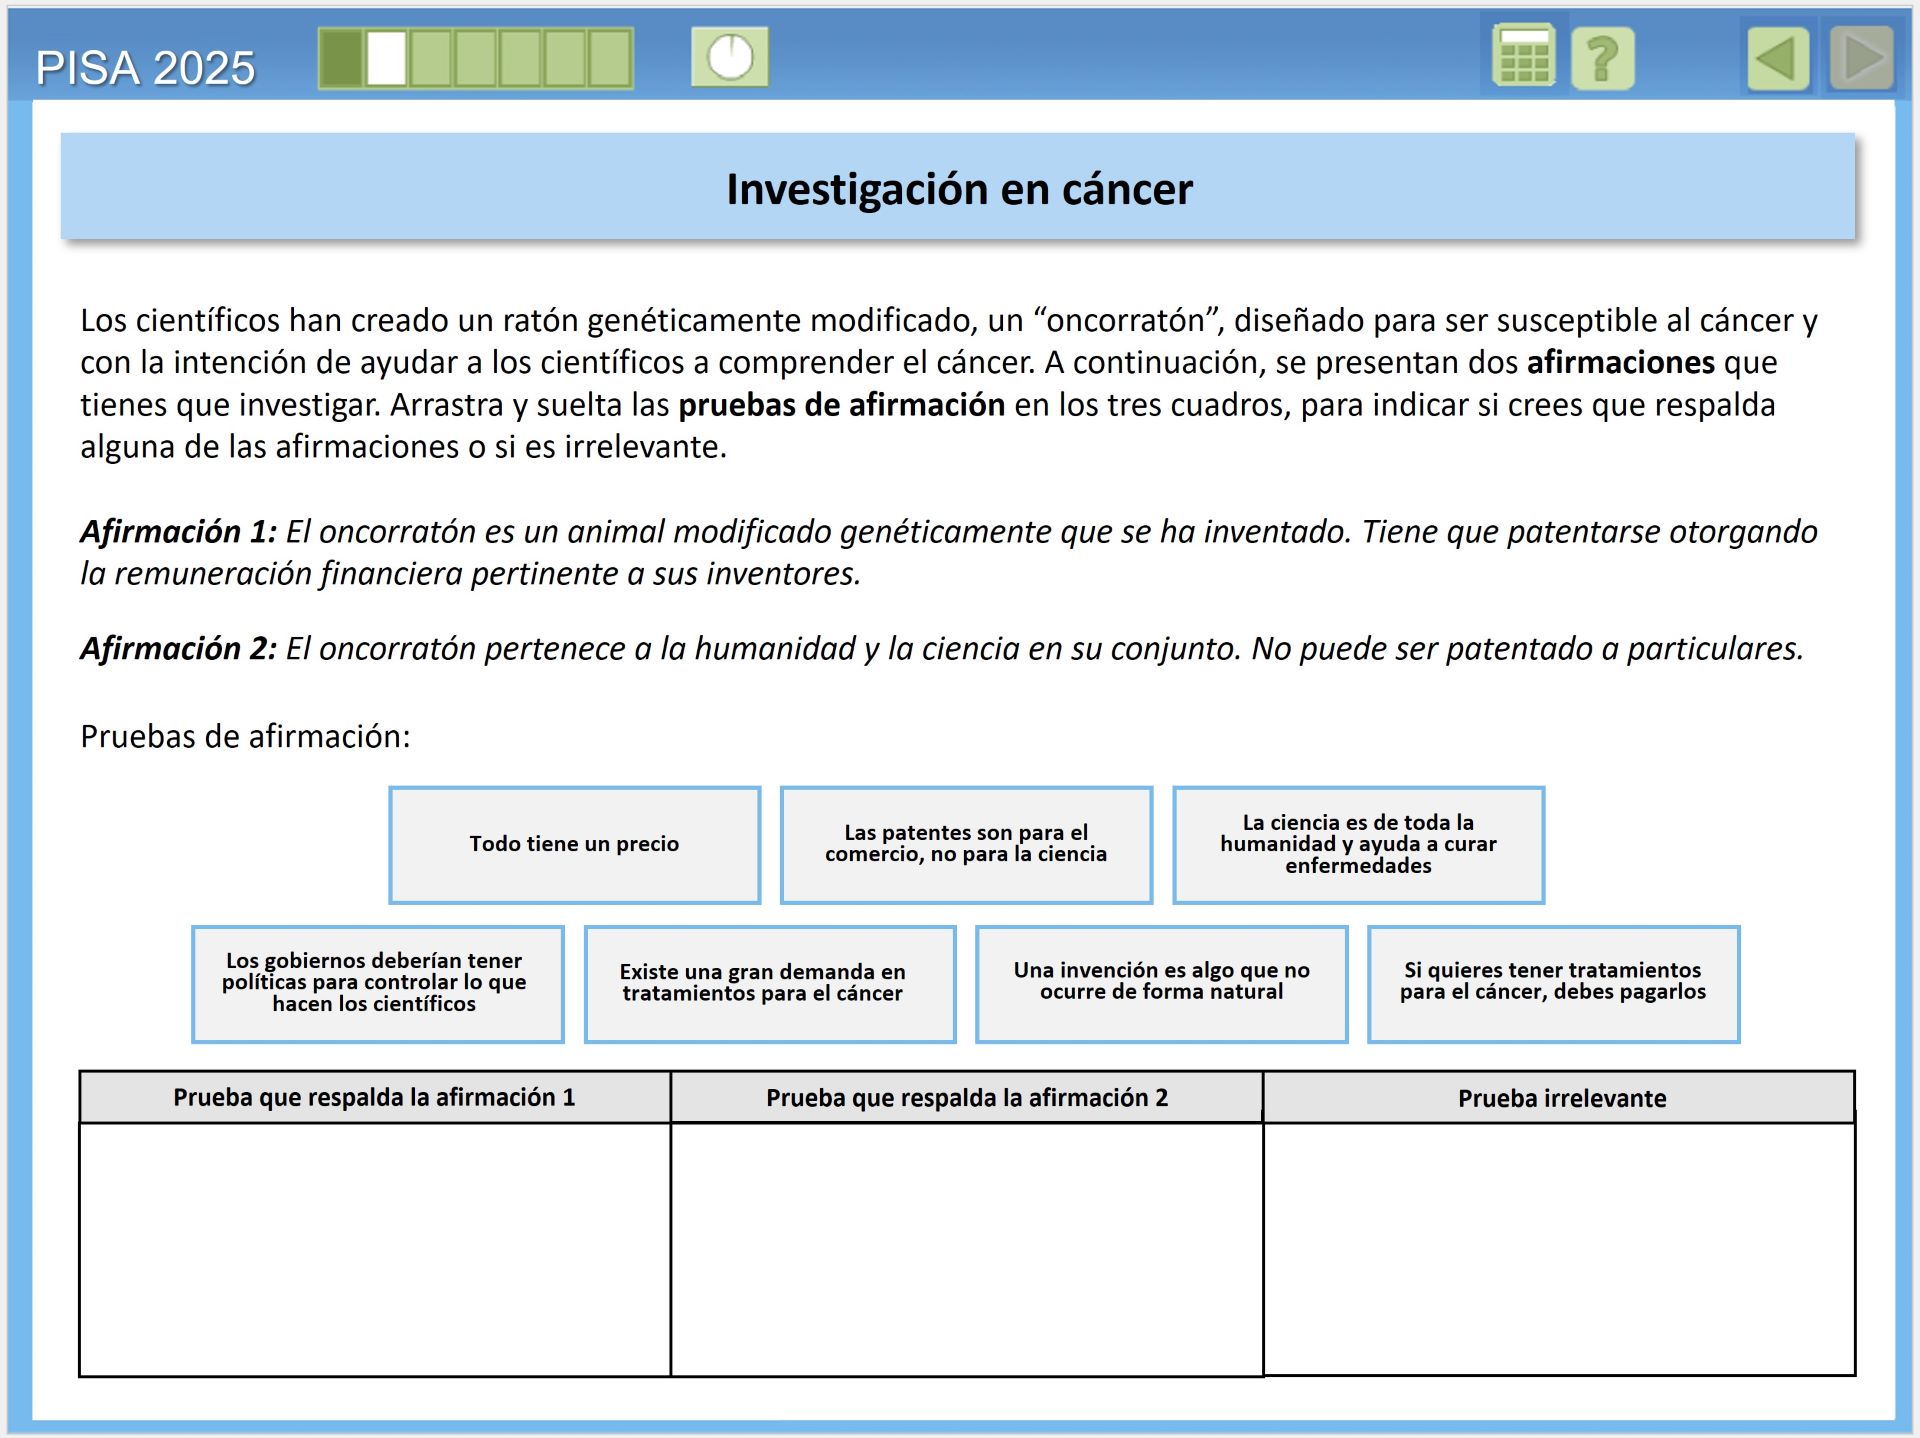Click the help question mark icon
This screenshot has height=1438, width=1920.
pos(1602,59)
